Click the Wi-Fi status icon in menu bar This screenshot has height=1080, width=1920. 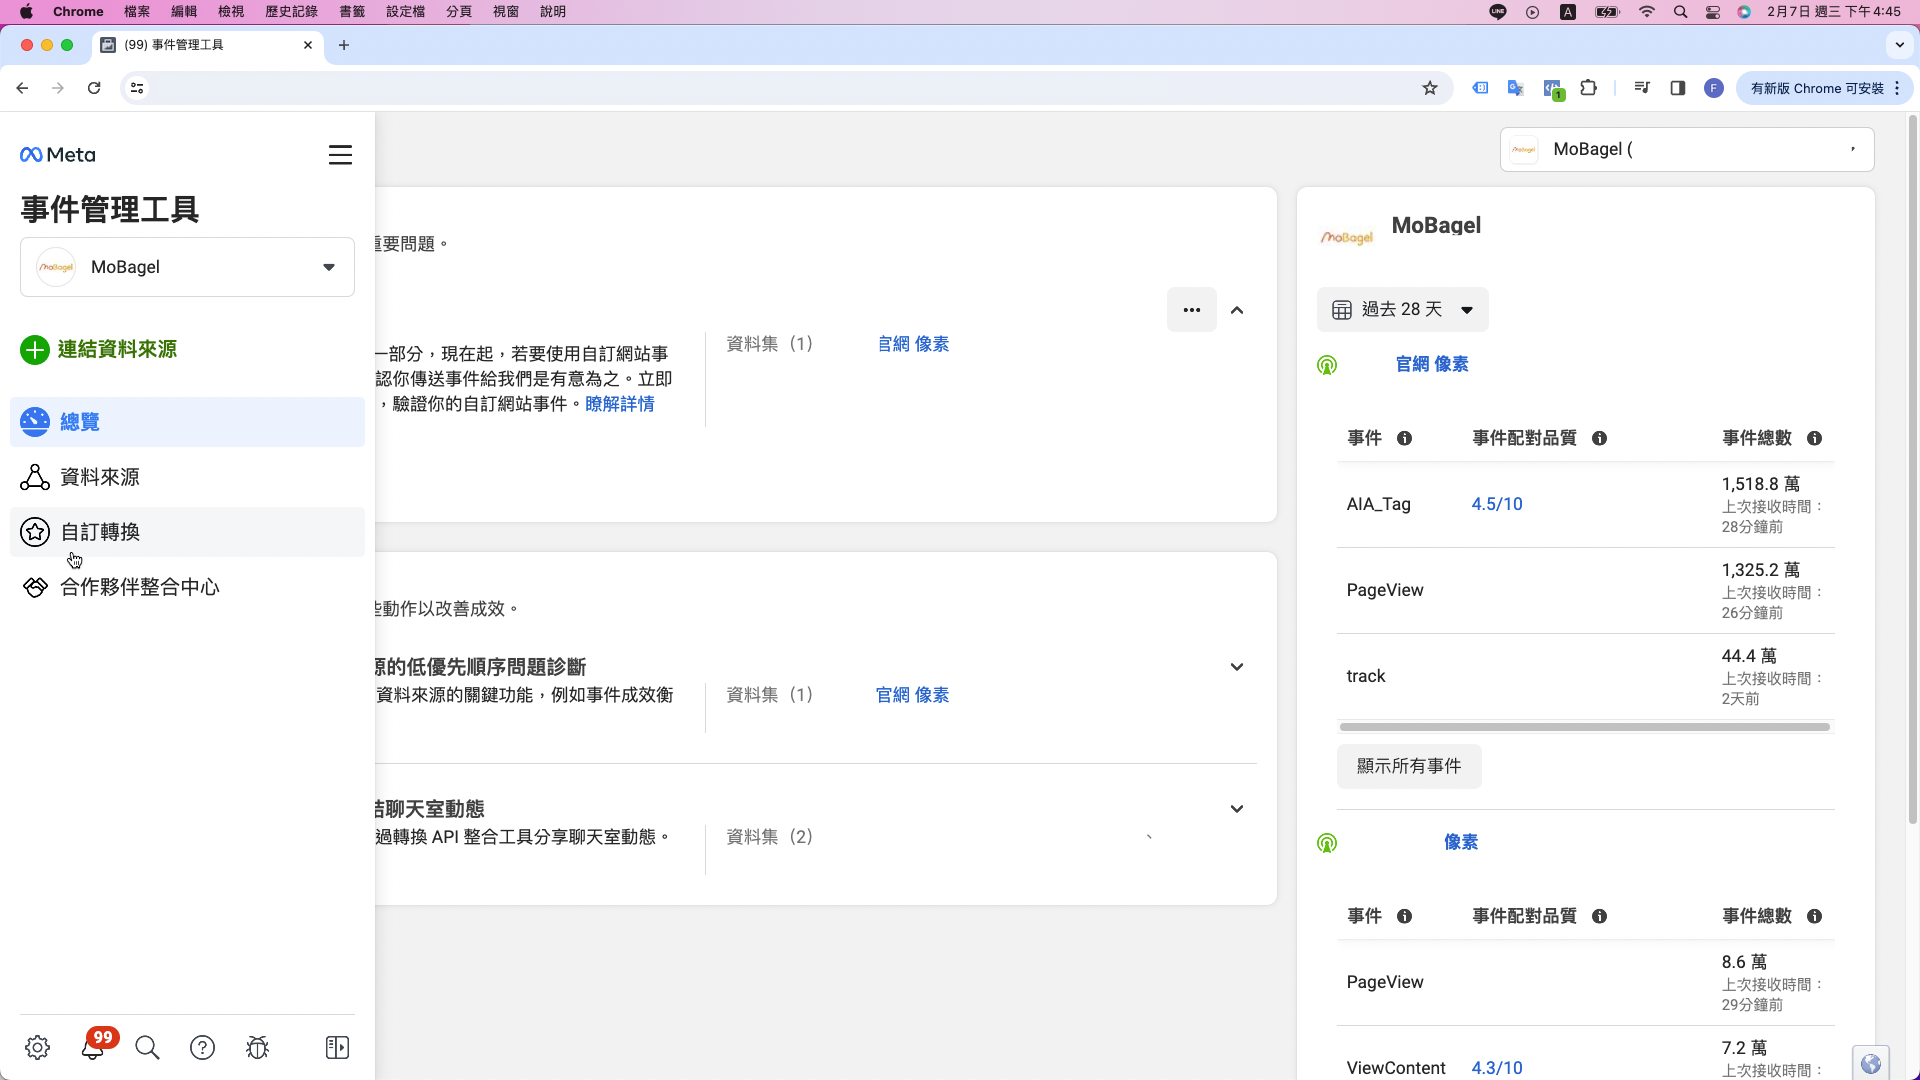pyautogui.click(x=1647, y=12)
